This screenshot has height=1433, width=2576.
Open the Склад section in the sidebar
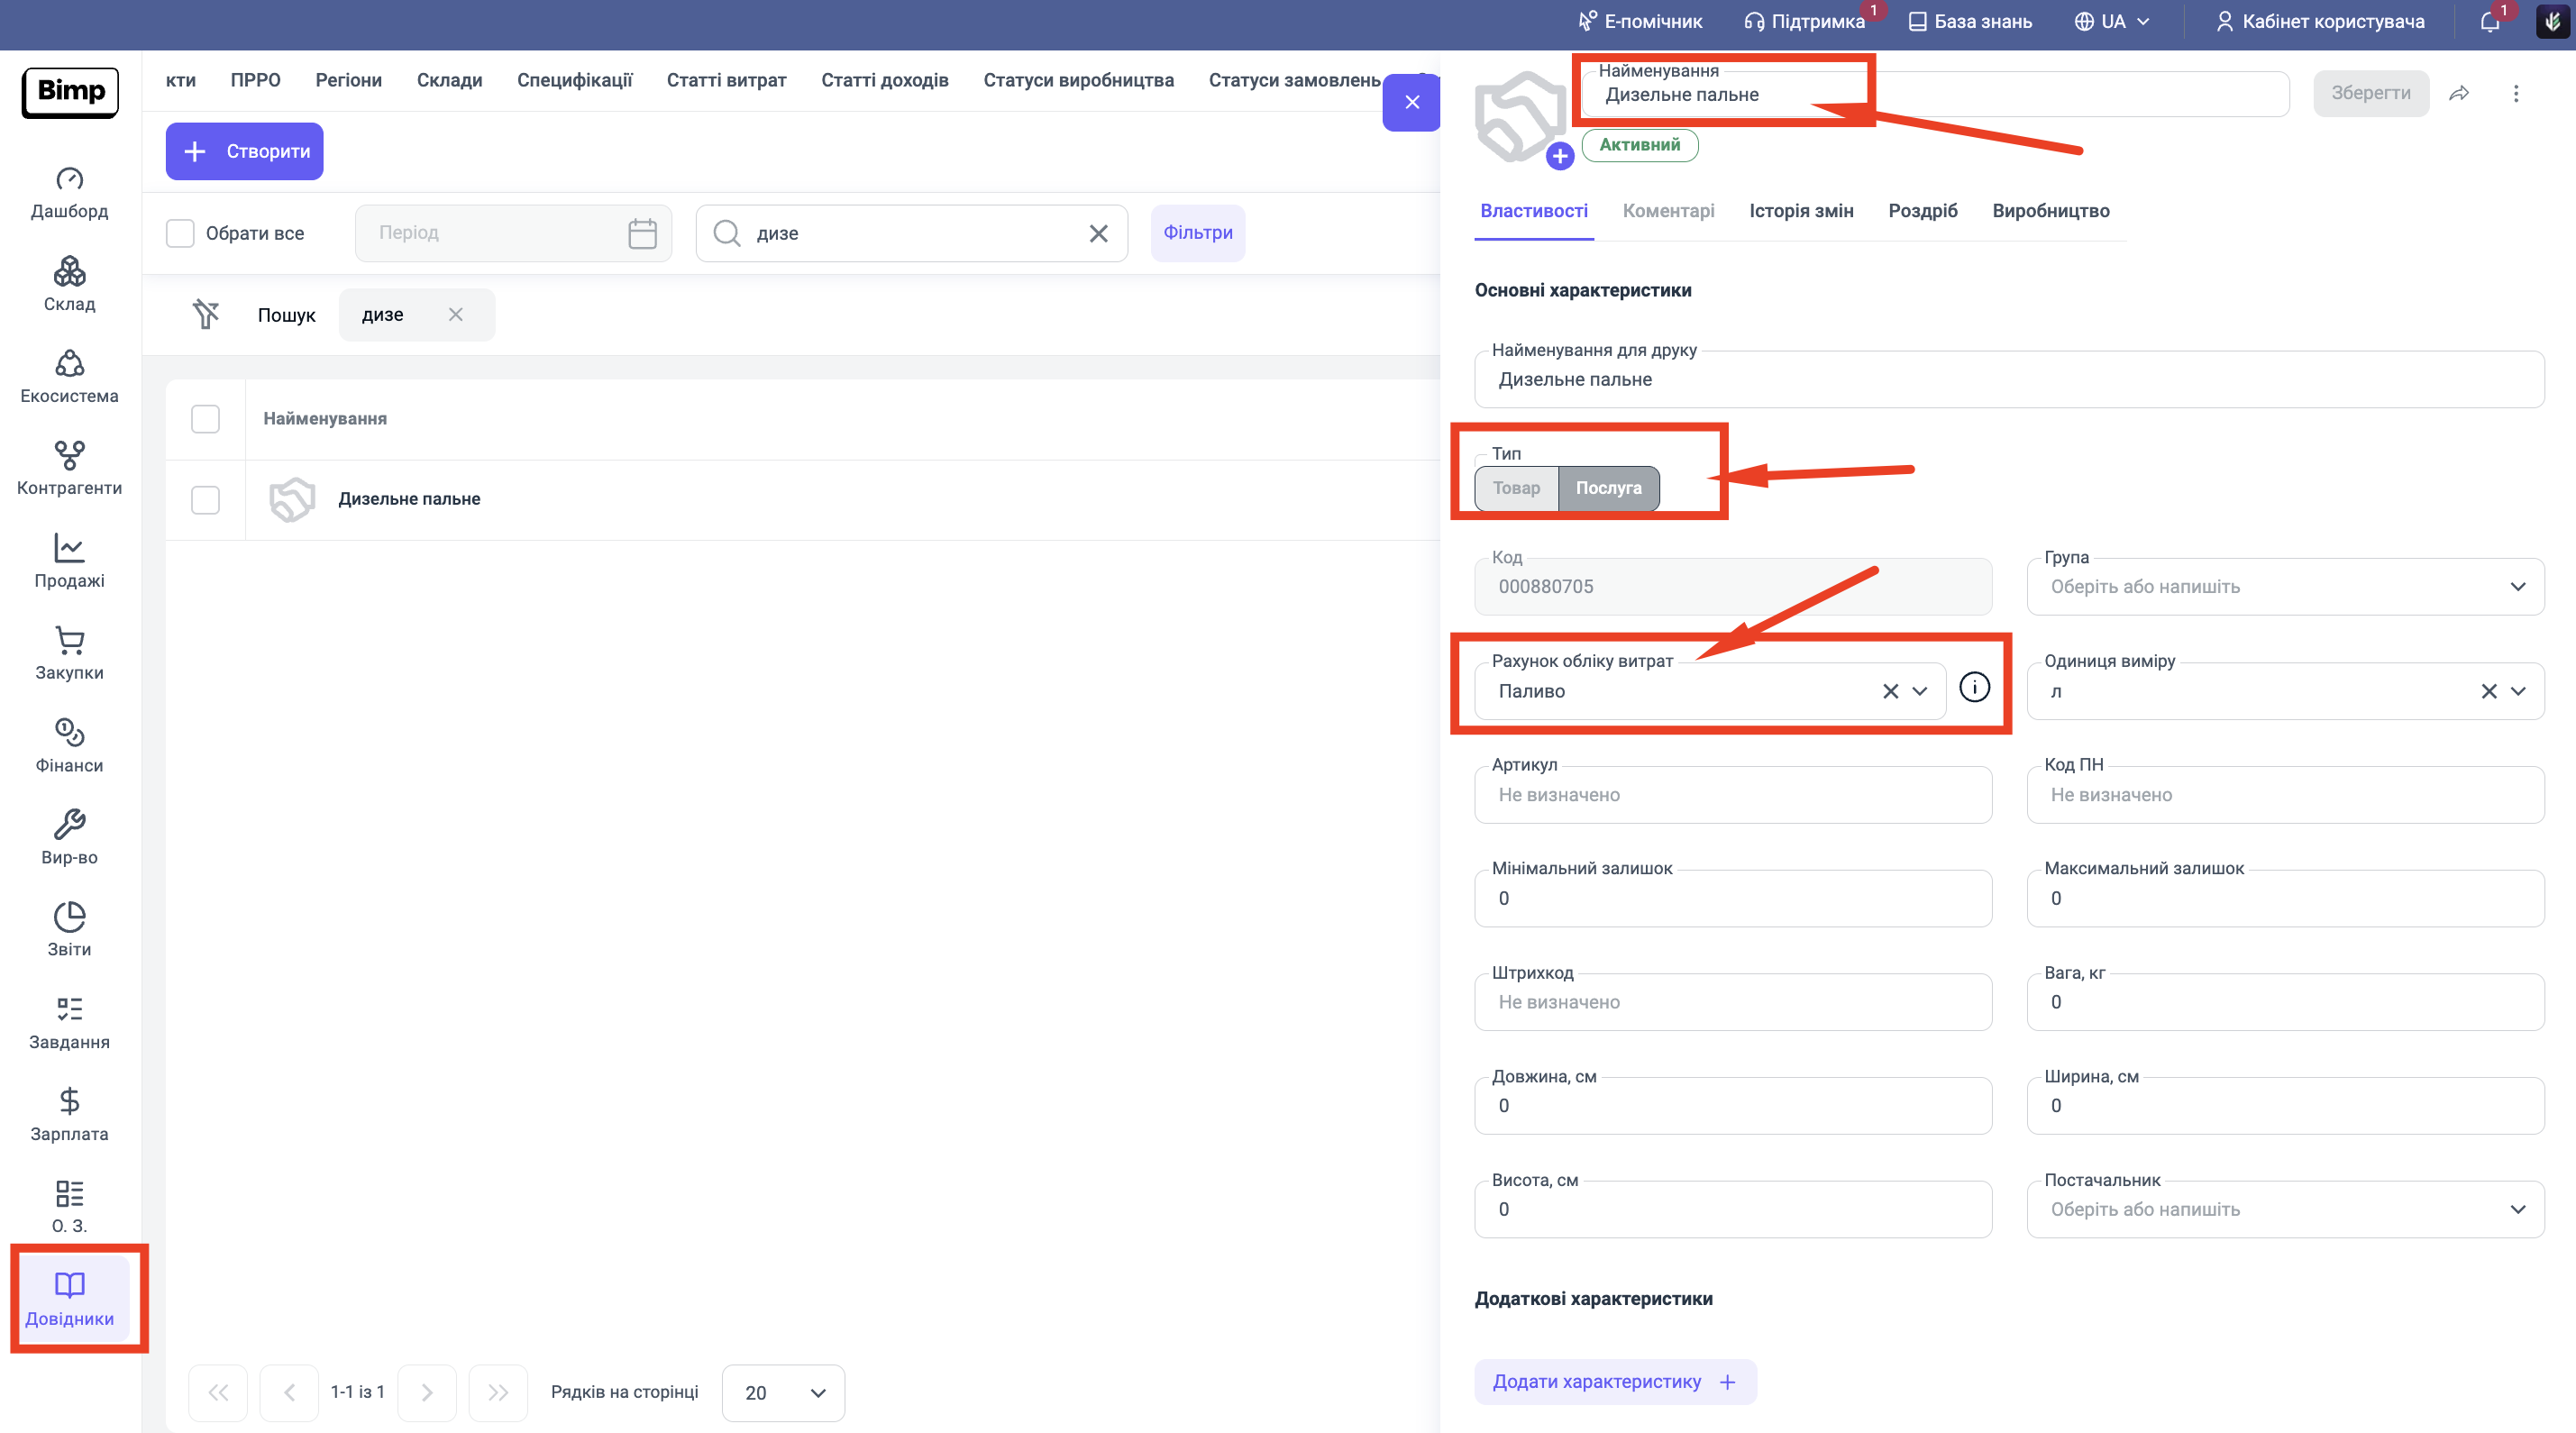click(x=69, y=284)
